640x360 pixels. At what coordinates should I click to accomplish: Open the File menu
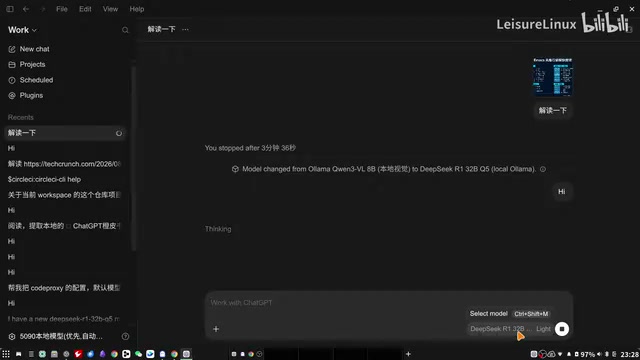tap(62, 9)
